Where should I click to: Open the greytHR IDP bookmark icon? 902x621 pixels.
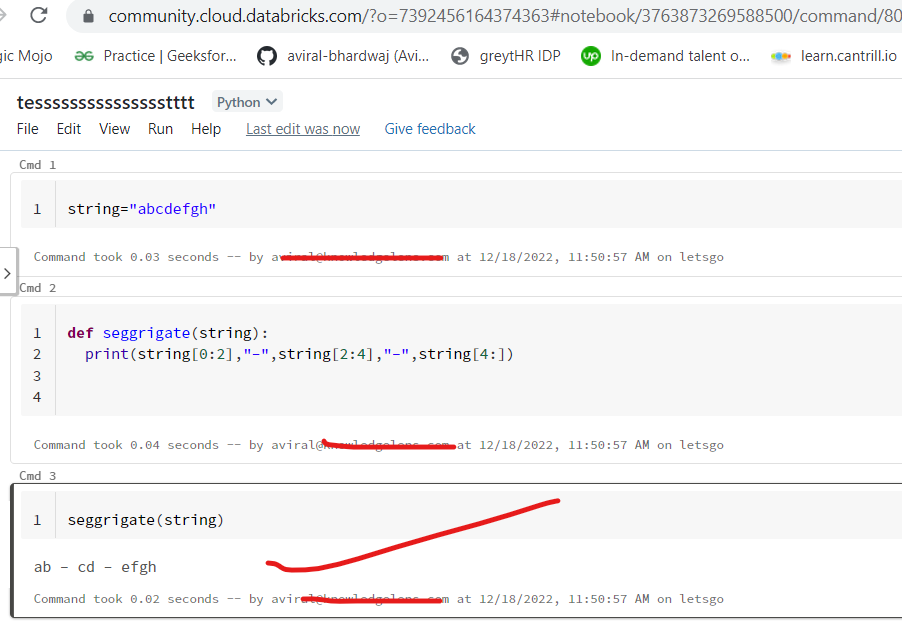coord(460,56)
